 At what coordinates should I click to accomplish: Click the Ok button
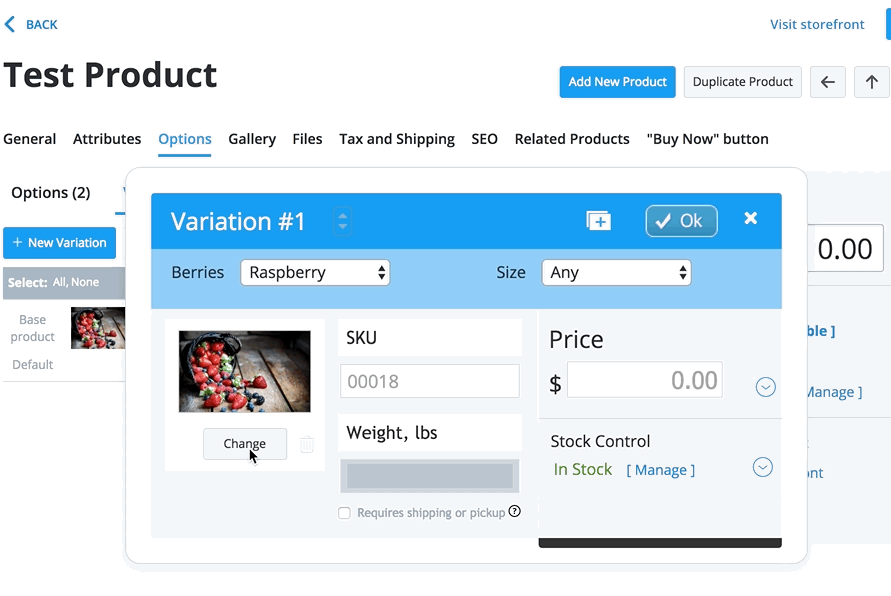[681, 221]
